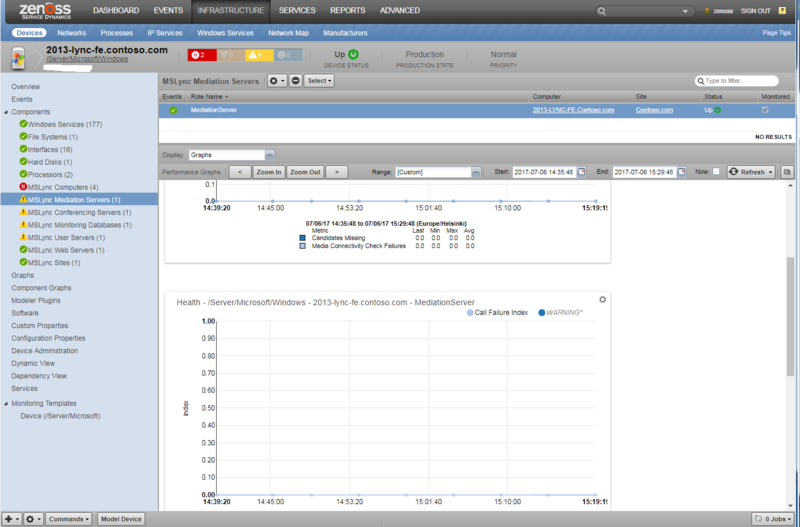Click the pop-out graphs icon beside Refresh
The height and width of the screenshot is (527, 800).
pyautogui.click(x=787, y=172)
